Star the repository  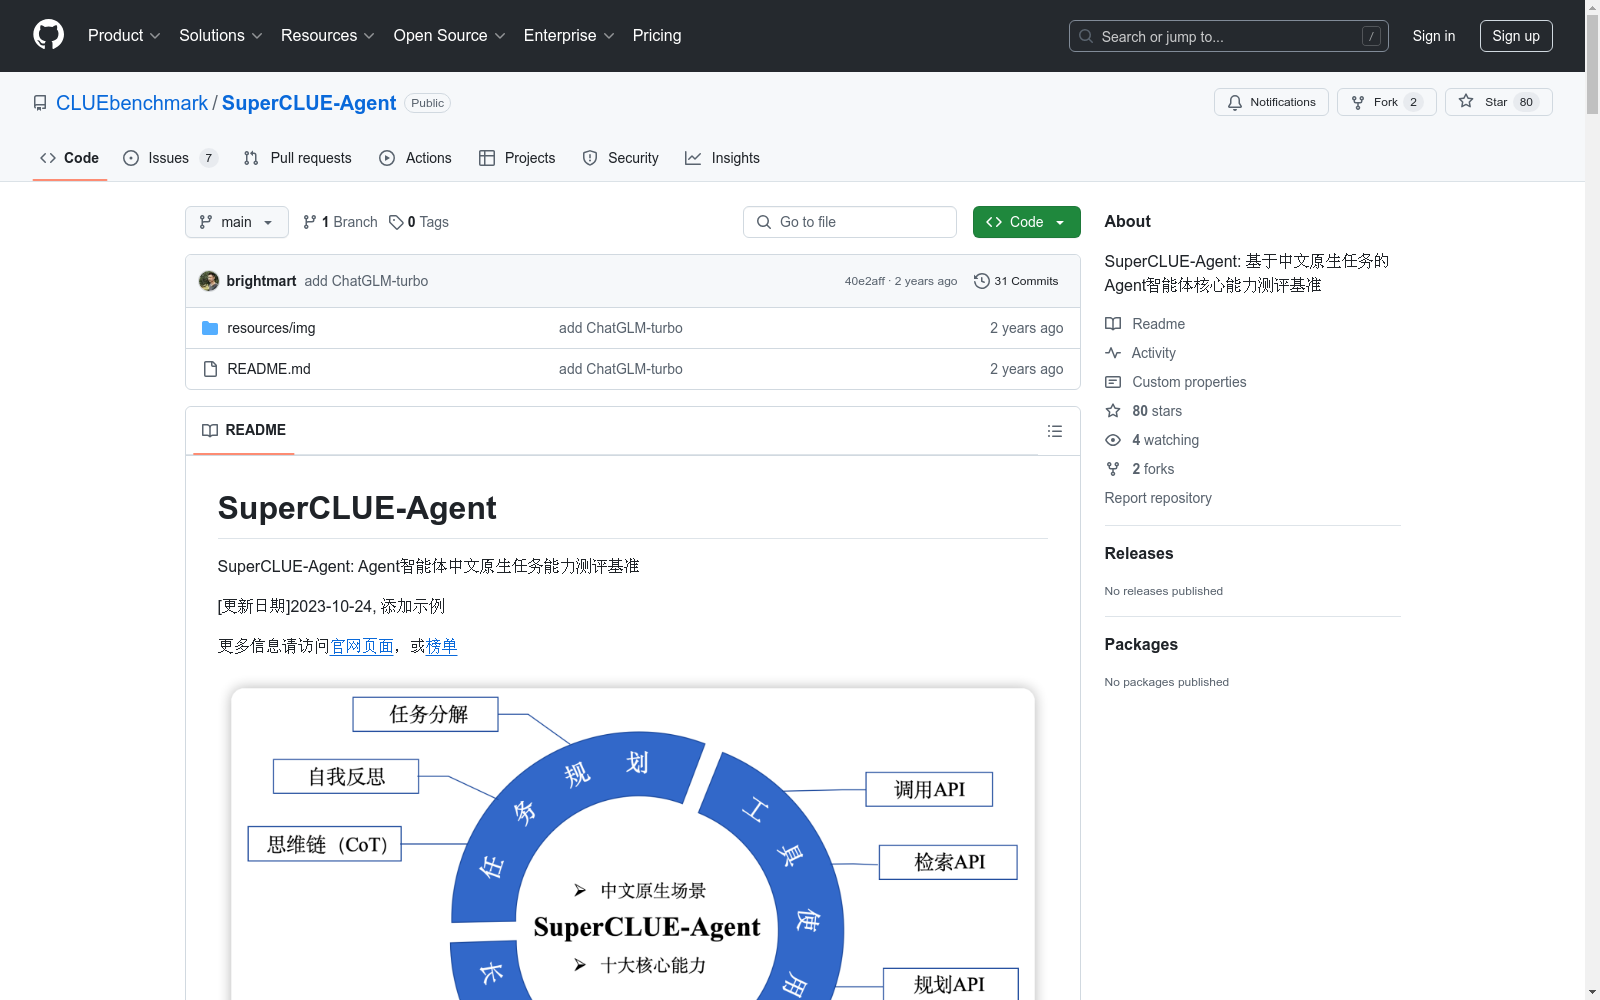point(1499,102)
